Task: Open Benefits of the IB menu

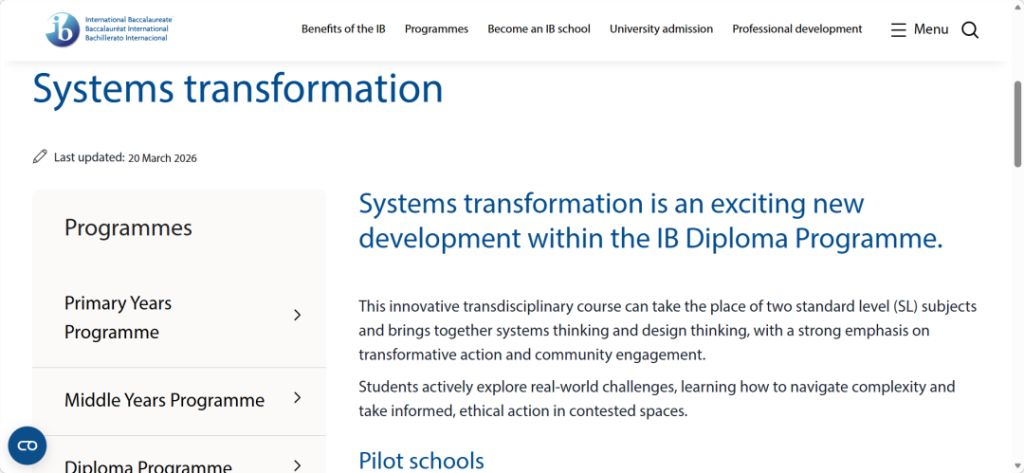Action: point(343,29)
